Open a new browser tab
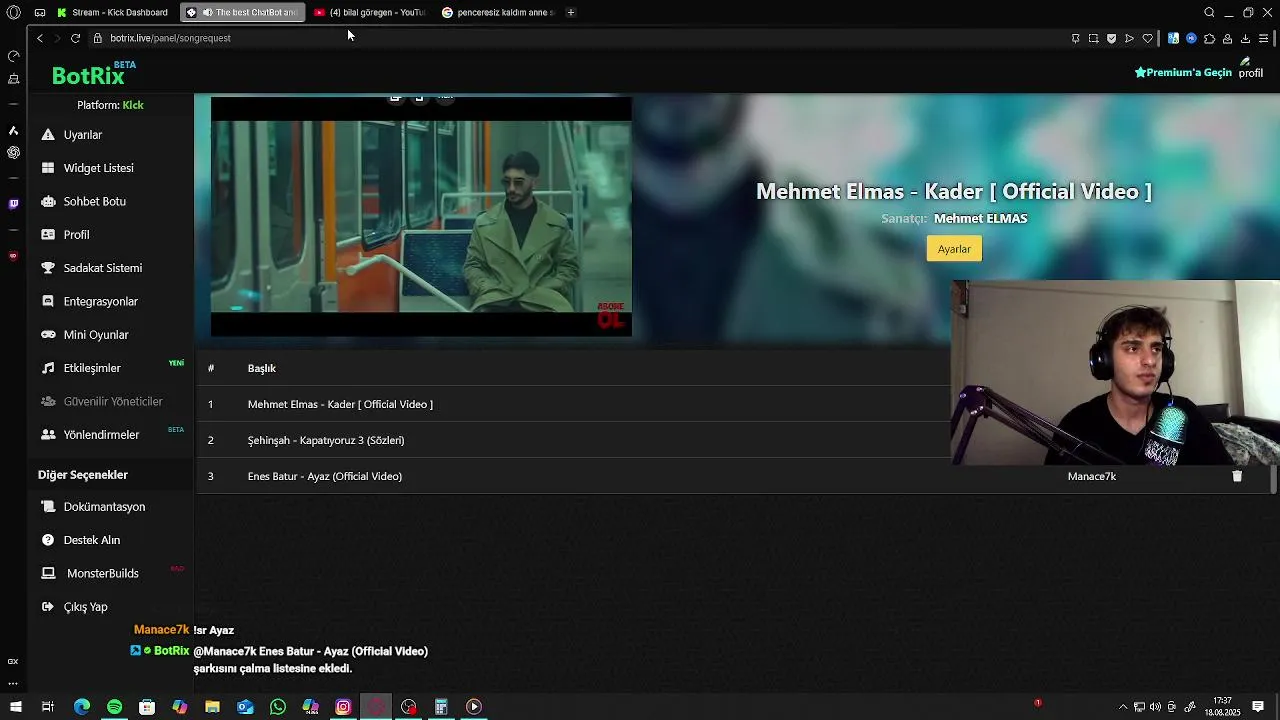Image resolution: width=1280 pixels, height=720 pixels. pyautogui.click(x=571, y=12)
